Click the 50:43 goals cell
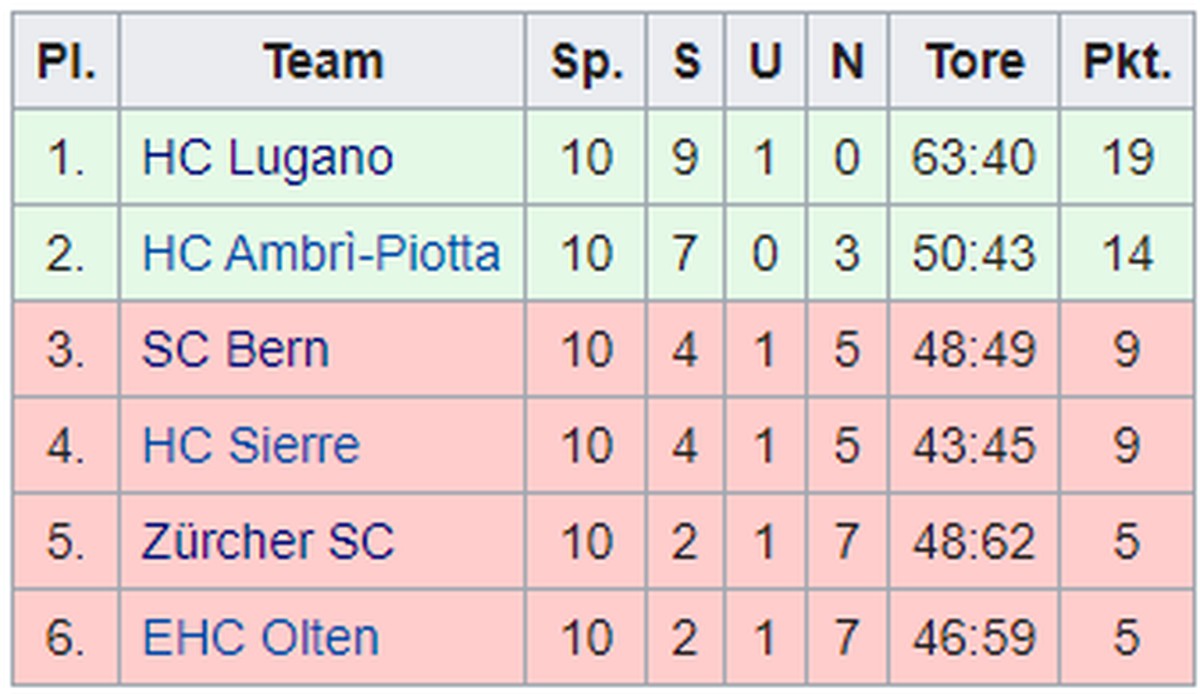 coord(974,254)
